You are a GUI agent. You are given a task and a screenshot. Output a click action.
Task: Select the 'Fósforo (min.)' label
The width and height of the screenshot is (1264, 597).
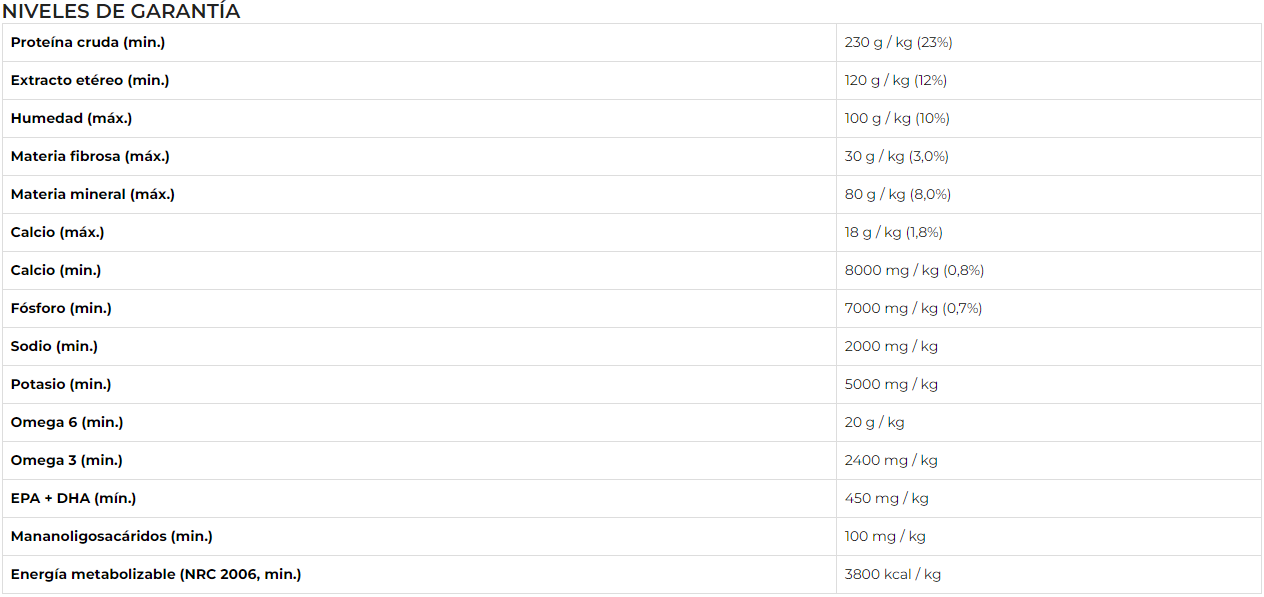pyautogui.click(x=61, y=308)
